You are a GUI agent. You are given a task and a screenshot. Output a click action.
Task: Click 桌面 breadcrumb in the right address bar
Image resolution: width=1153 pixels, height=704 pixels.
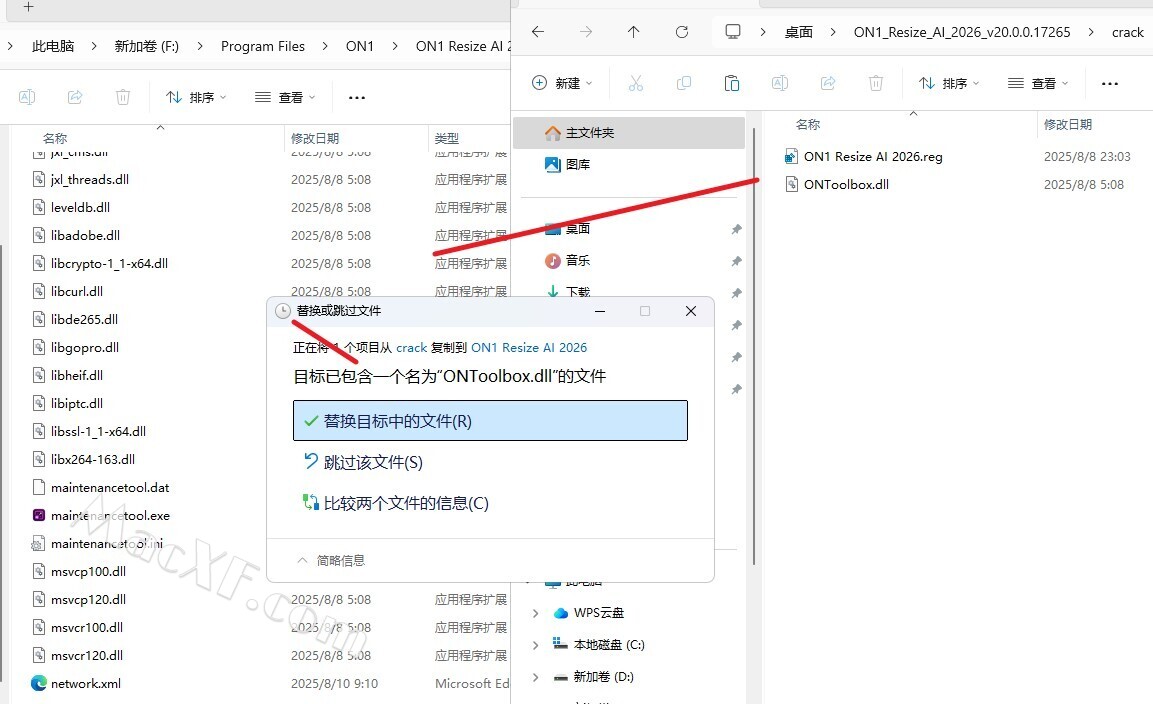point(799,32)
